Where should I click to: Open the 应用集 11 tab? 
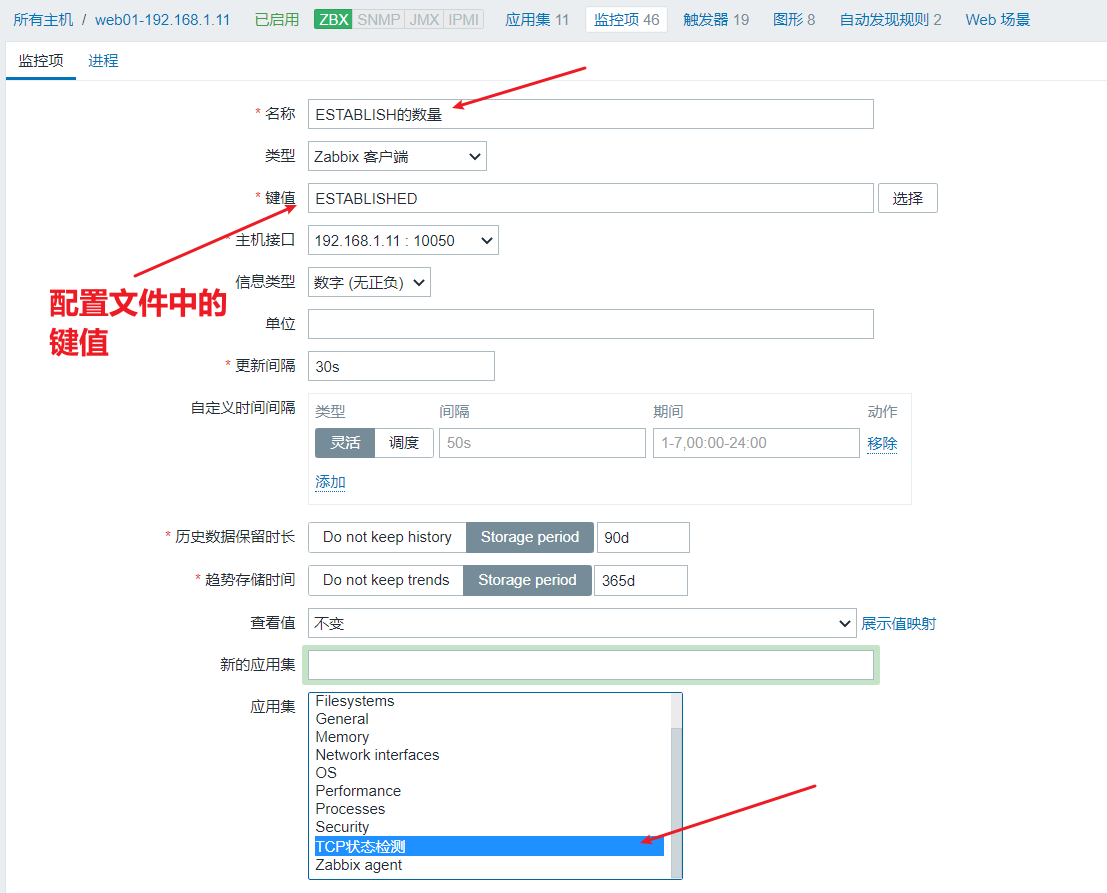(x=537, y=20)
